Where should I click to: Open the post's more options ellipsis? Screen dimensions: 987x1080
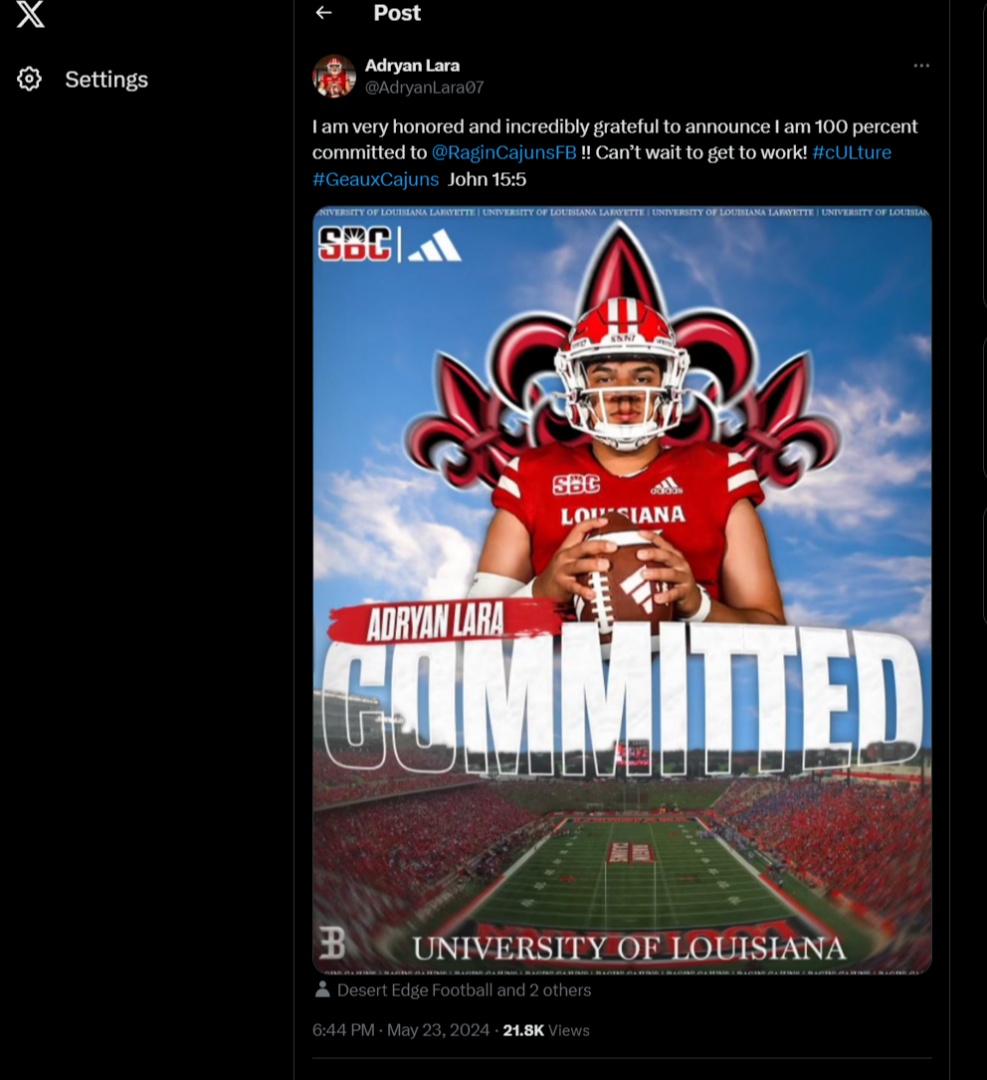pyautogui.click(x=921, y=66)
